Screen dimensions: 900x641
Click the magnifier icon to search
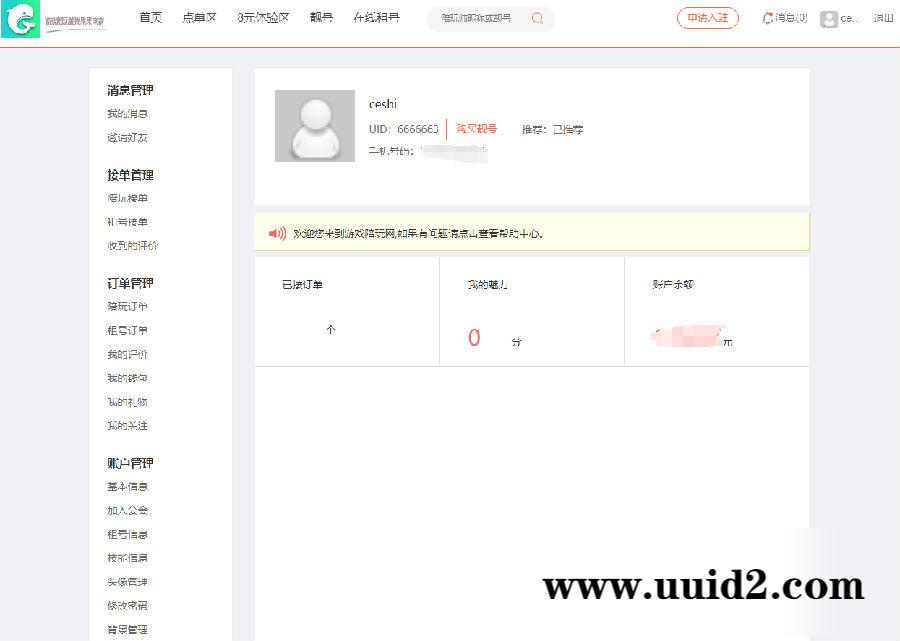537,19
